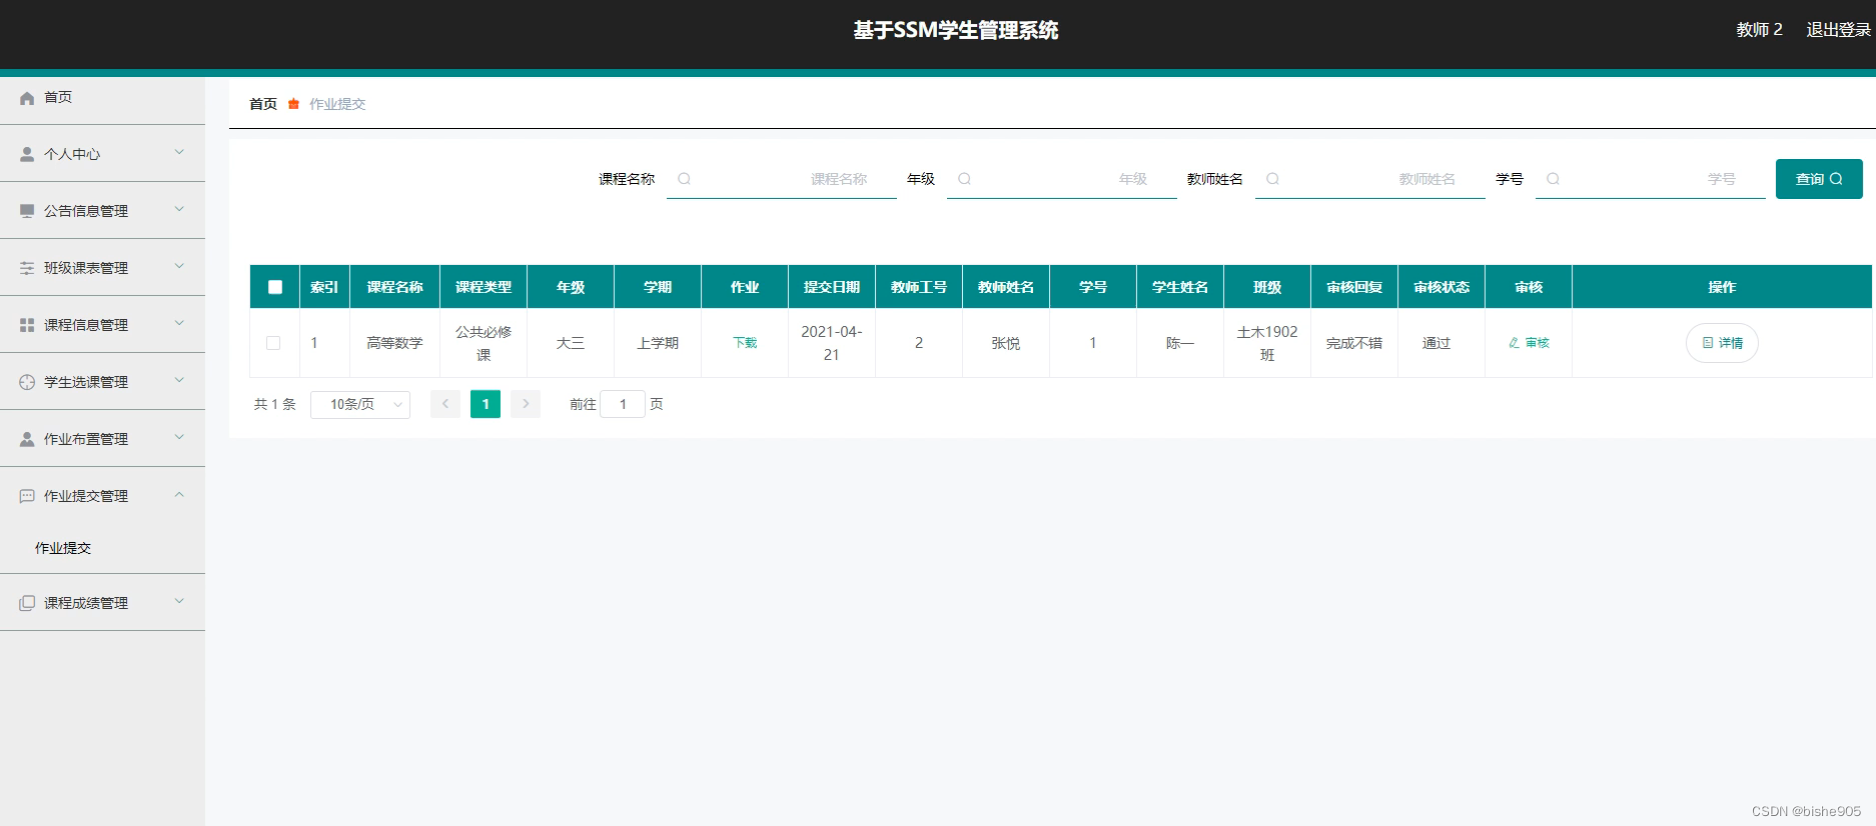Click the 陈一 student name cell
Viewport: 1876px width, 826px height.
coord(1180,343)
